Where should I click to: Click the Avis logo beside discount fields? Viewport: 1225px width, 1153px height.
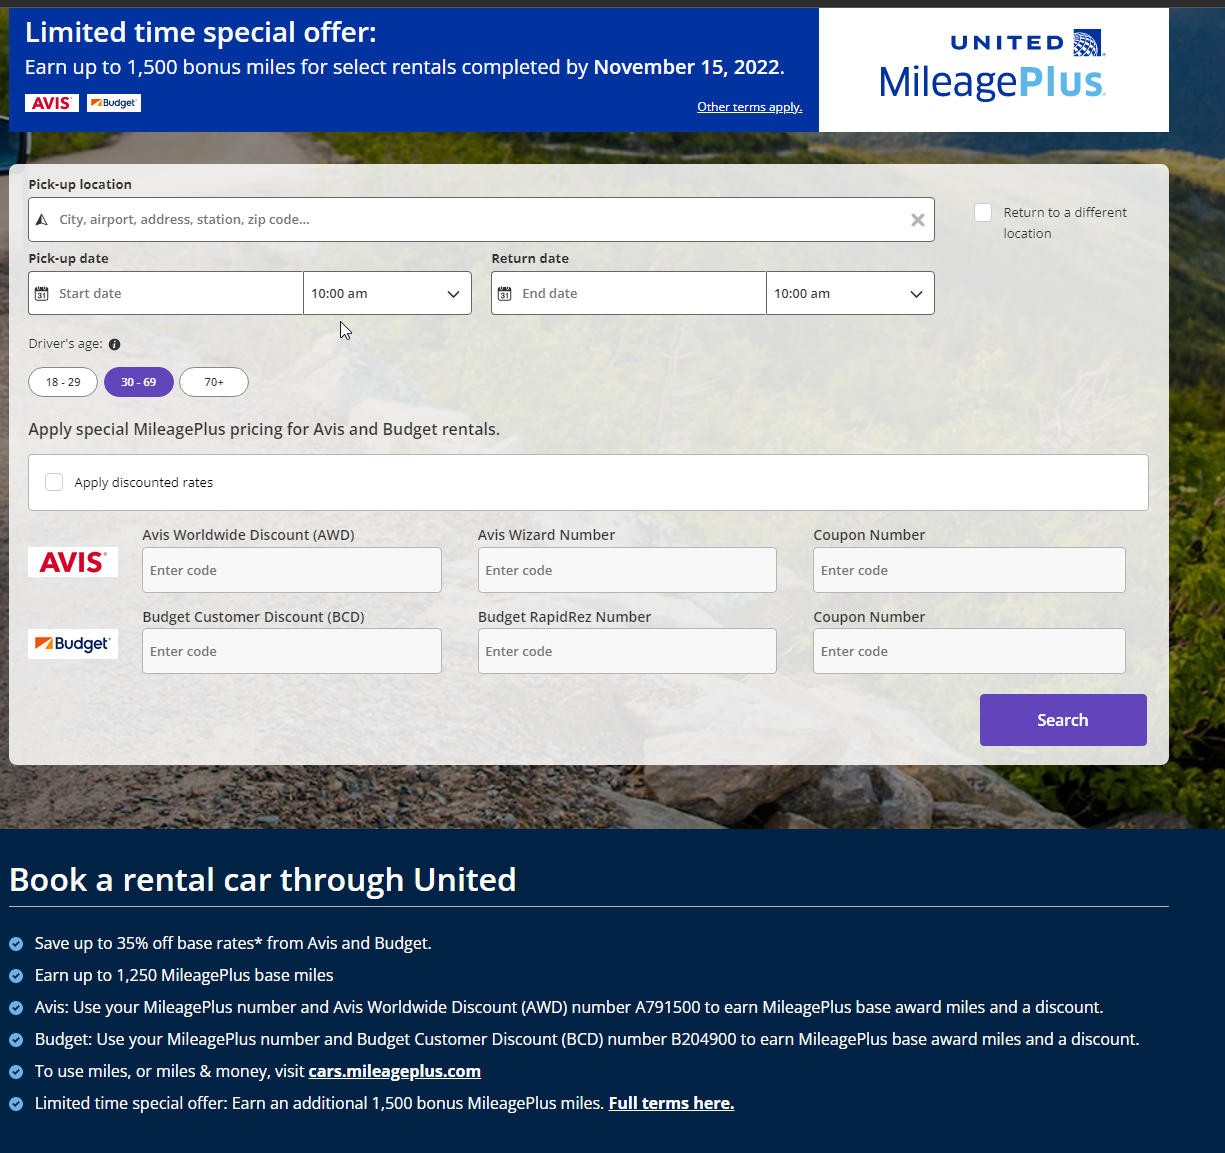(x=73, y=562)
